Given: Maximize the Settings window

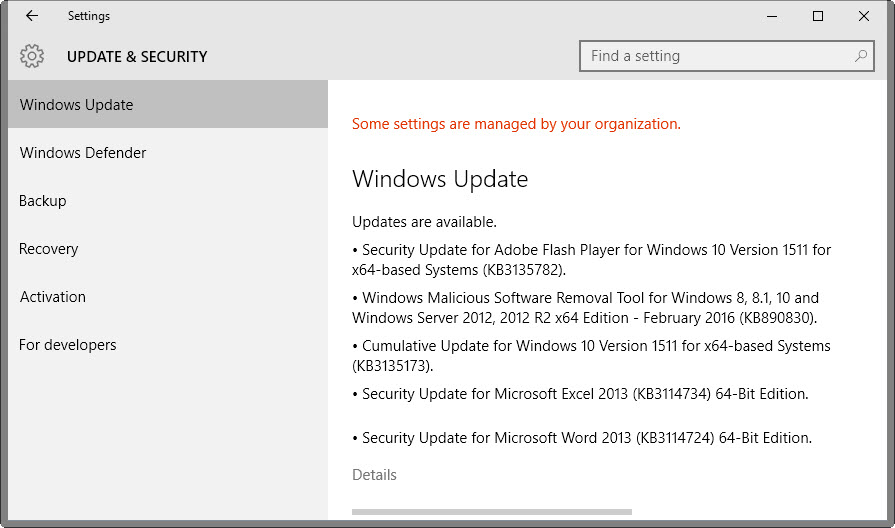Looking at the screenshot, I should click(818, 16).
